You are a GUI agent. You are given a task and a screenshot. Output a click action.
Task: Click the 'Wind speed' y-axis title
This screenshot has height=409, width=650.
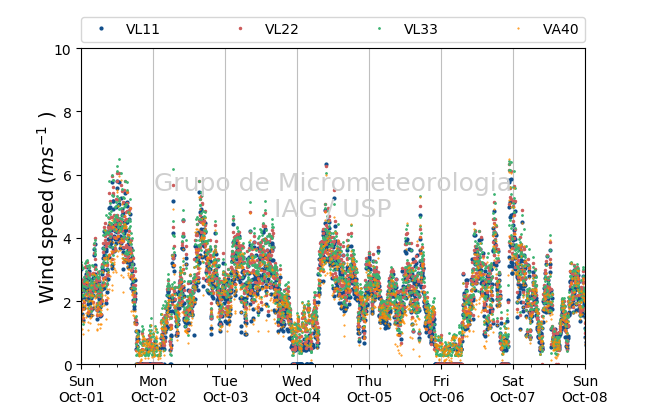pos(46,207)
